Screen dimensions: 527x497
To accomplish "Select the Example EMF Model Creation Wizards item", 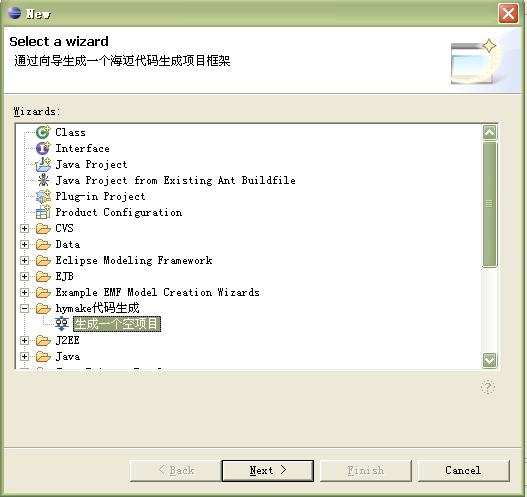I will (x=157, y=292).
